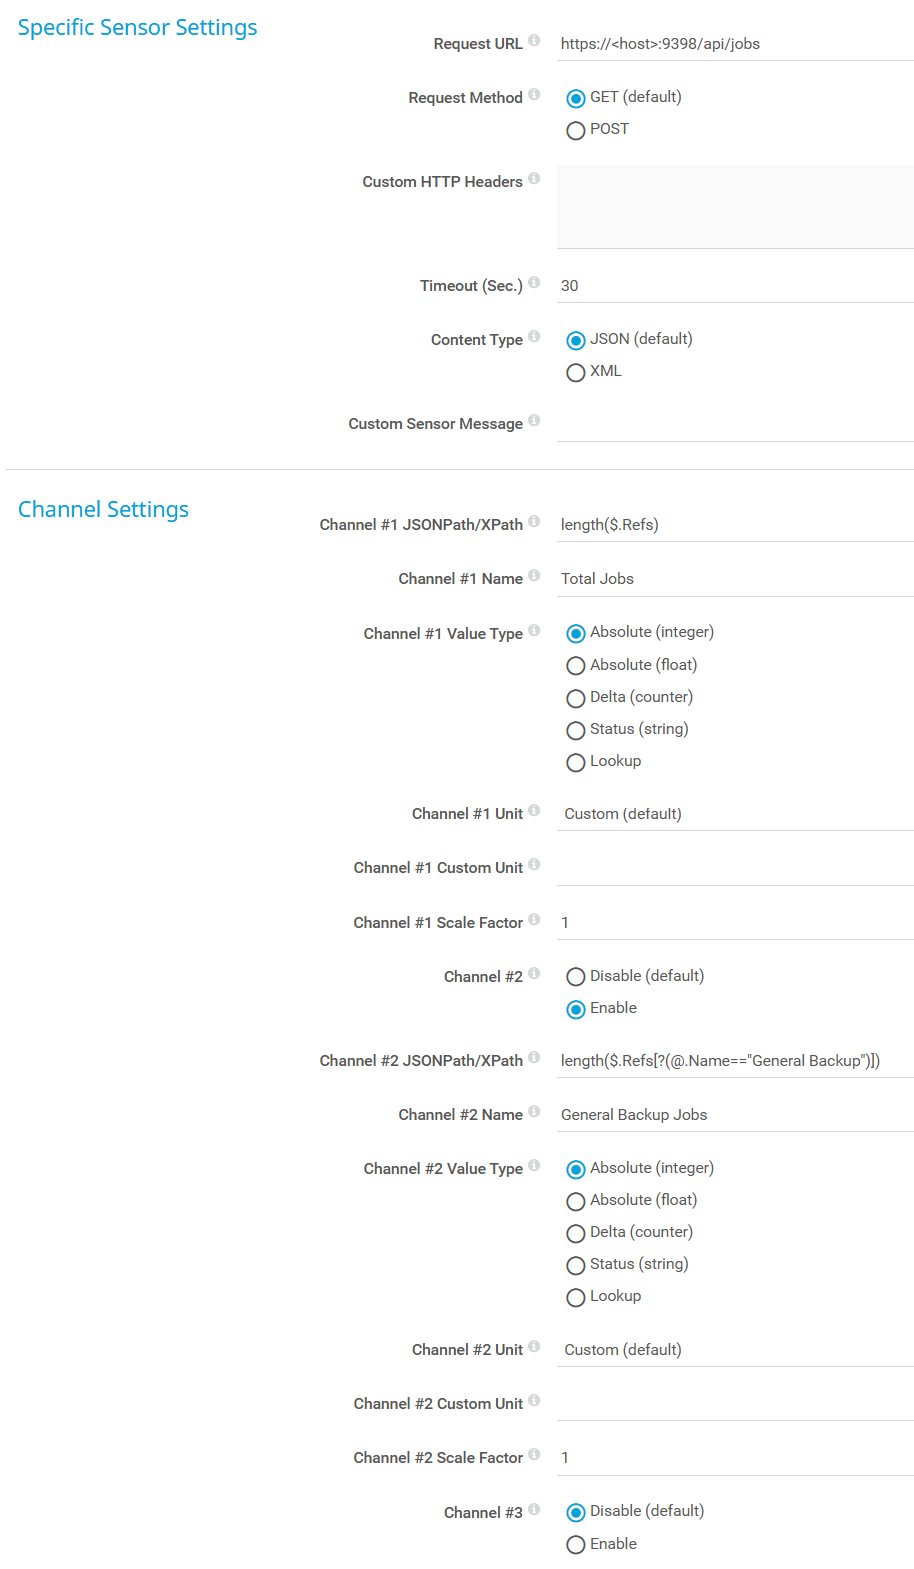
Task: Select Delta (counter) for Channel #2
Action: 576,1233
